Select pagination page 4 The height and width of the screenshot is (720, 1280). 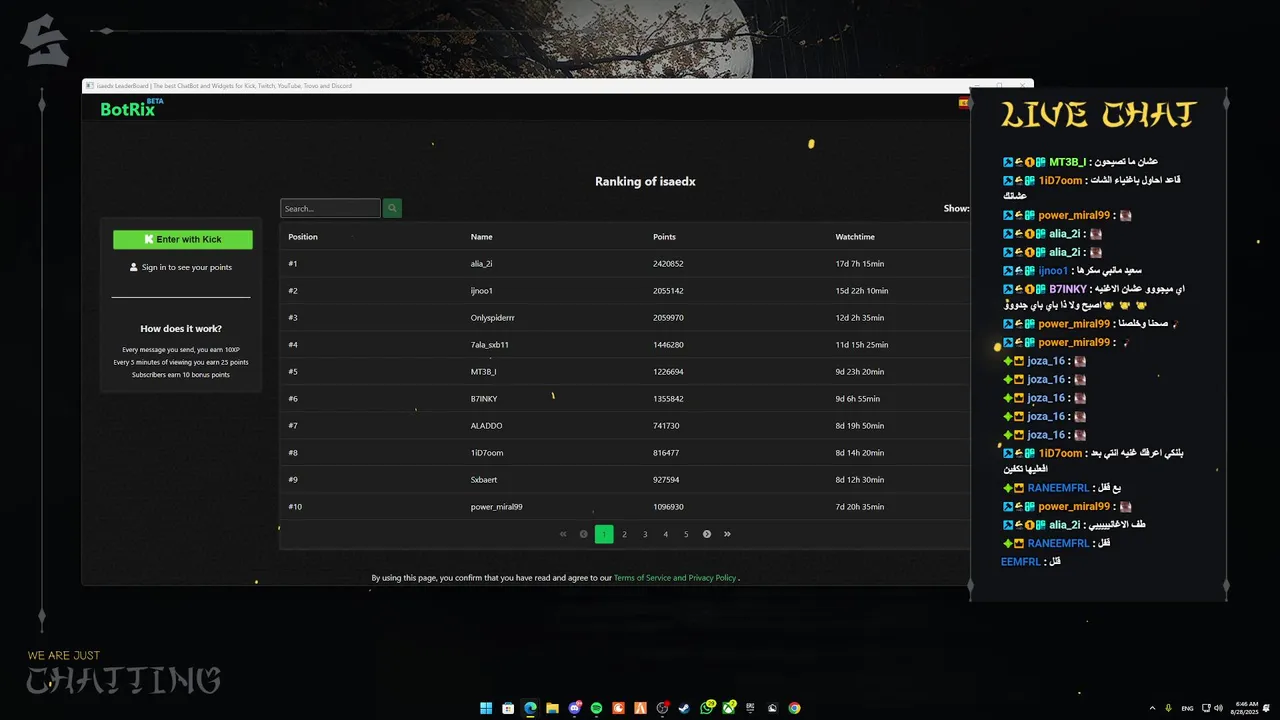pos(666,534)
